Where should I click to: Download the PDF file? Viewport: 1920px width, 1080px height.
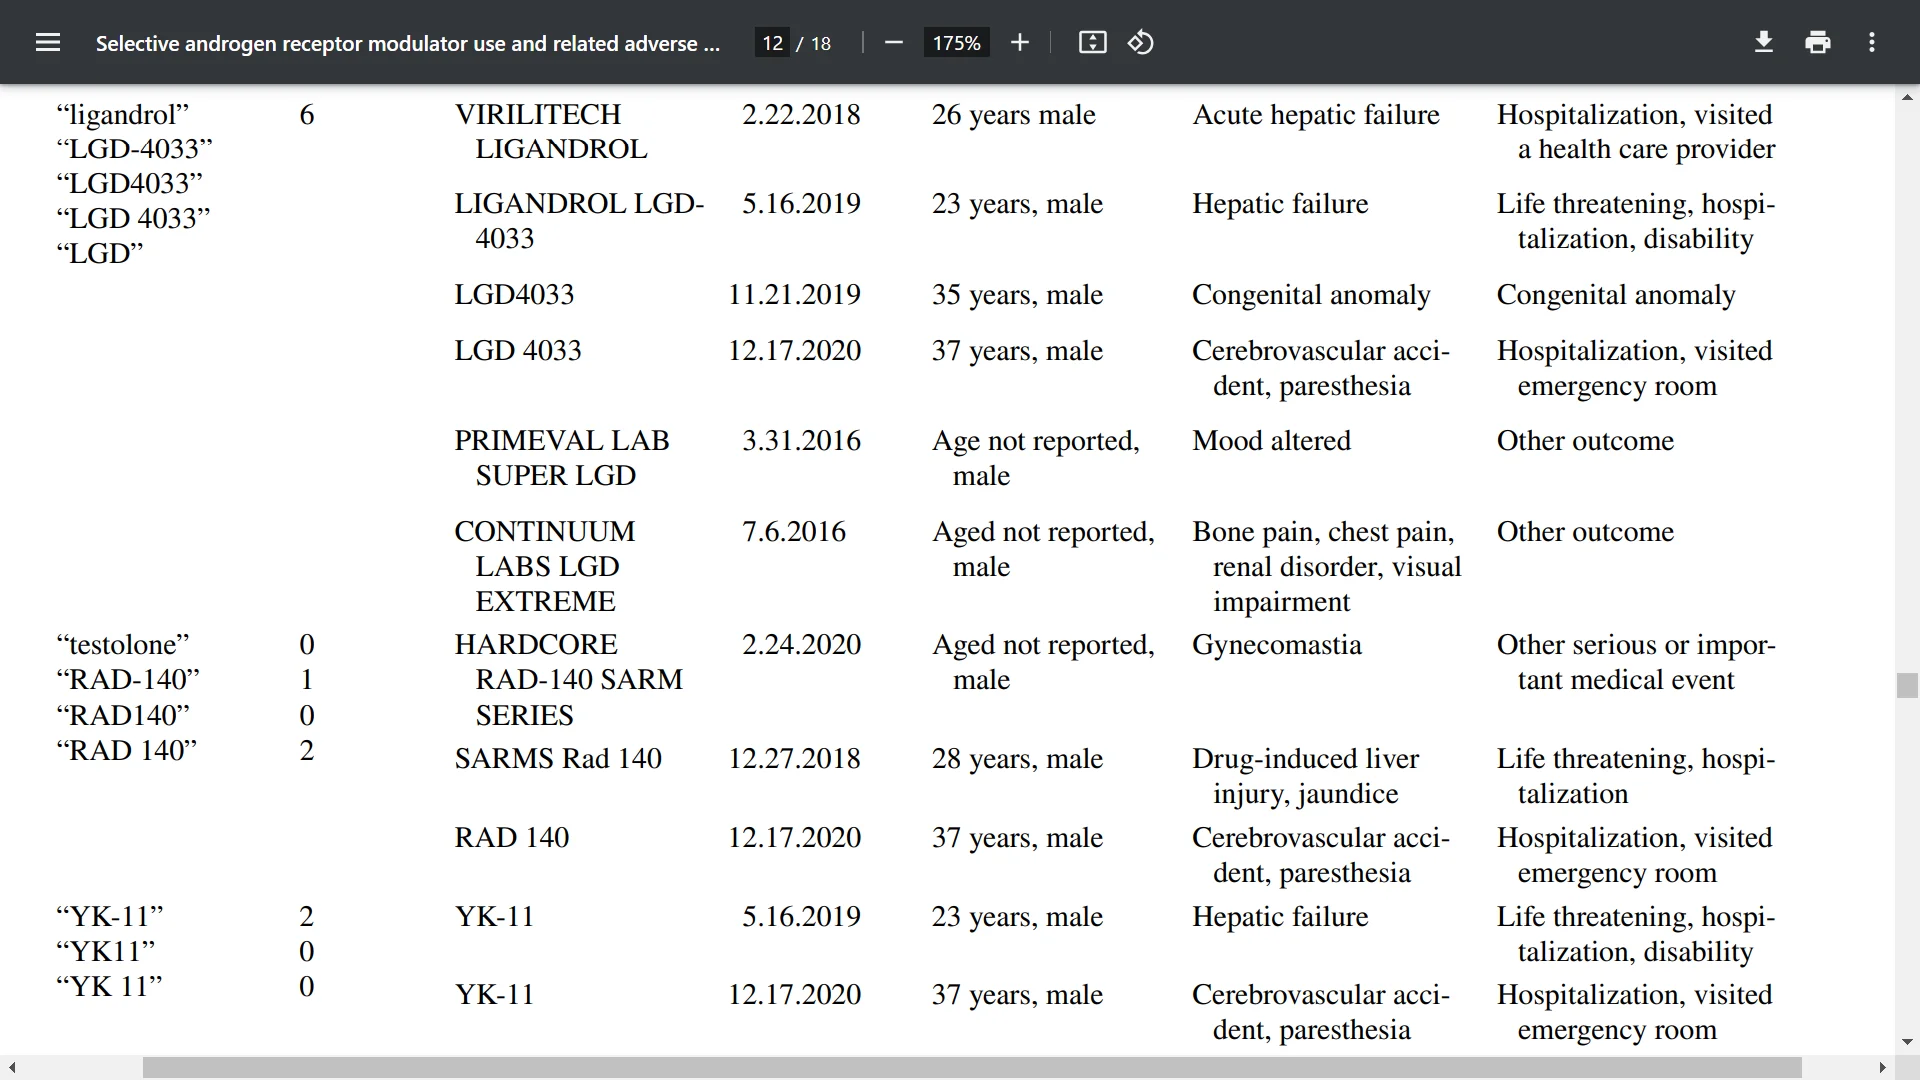1764,42
